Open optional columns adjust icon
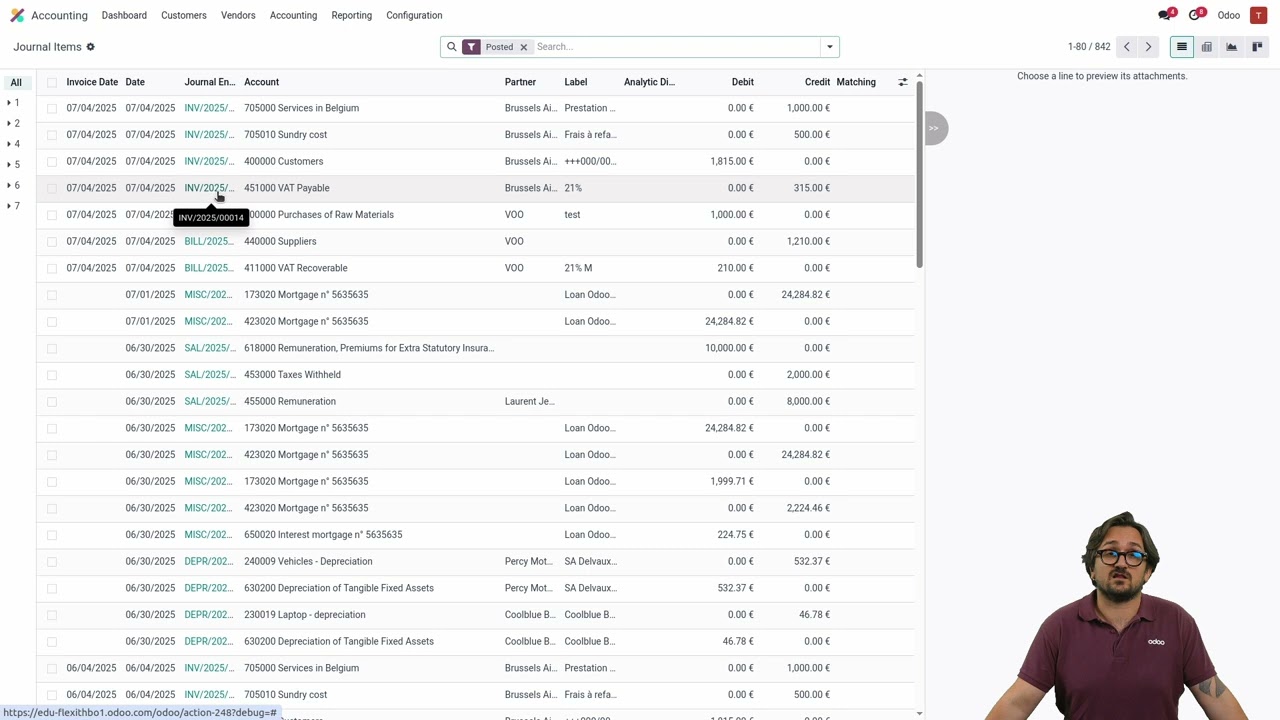1280x720 pixels. (x=903, y=82)
